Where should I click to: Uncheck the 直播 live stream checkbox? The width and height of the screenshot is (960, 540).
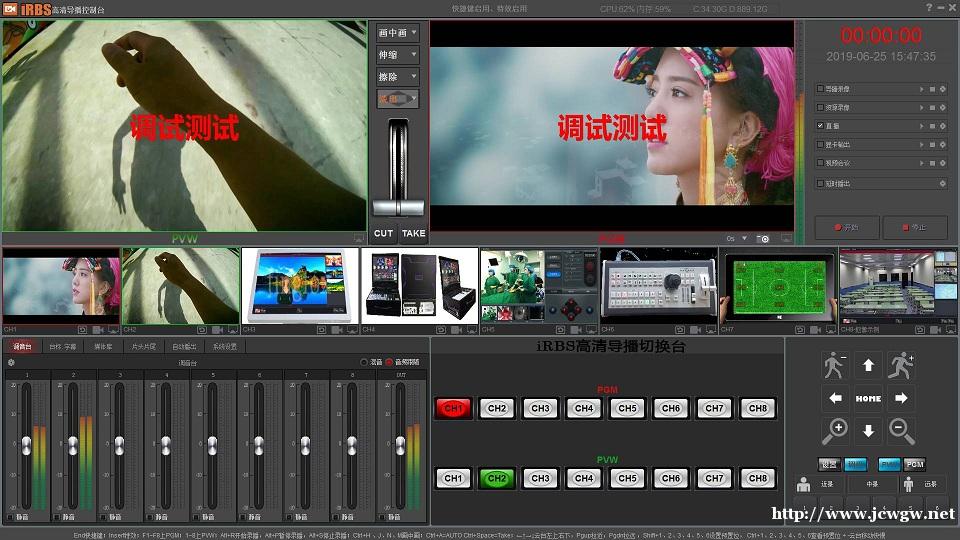[x=820, y=126]
